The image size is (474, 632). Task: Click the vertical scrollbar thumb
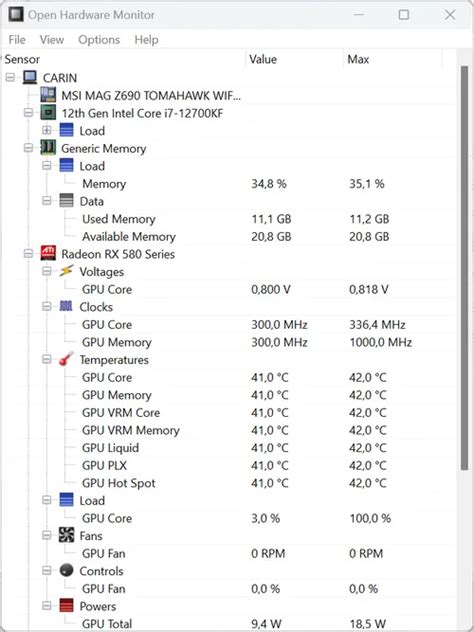(464, 268)
